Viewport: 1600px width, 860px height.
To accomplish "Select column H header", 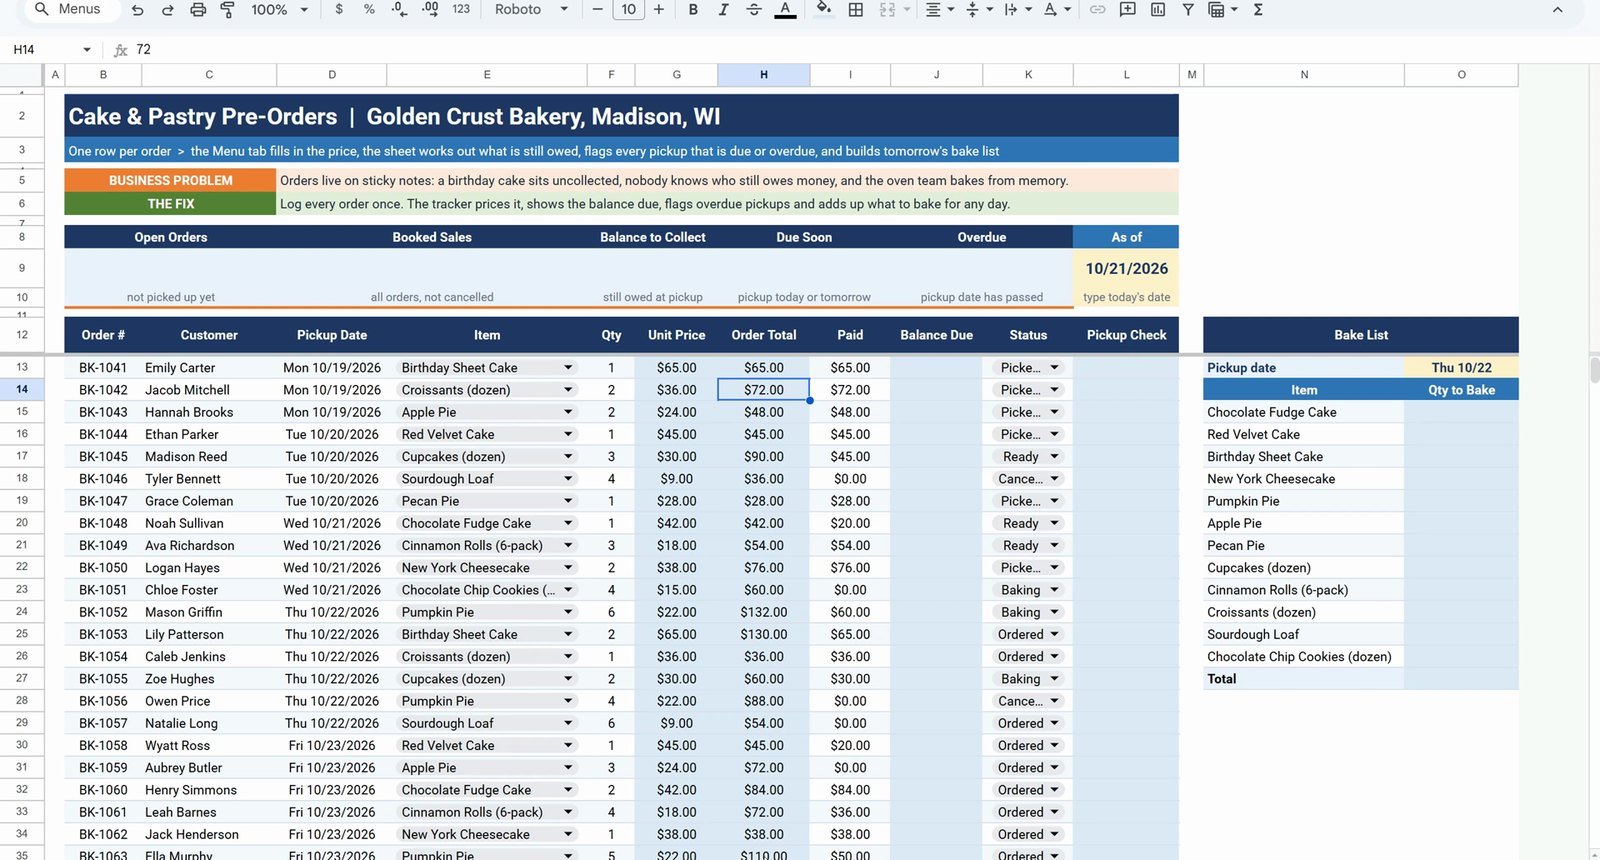I will 764,75.
